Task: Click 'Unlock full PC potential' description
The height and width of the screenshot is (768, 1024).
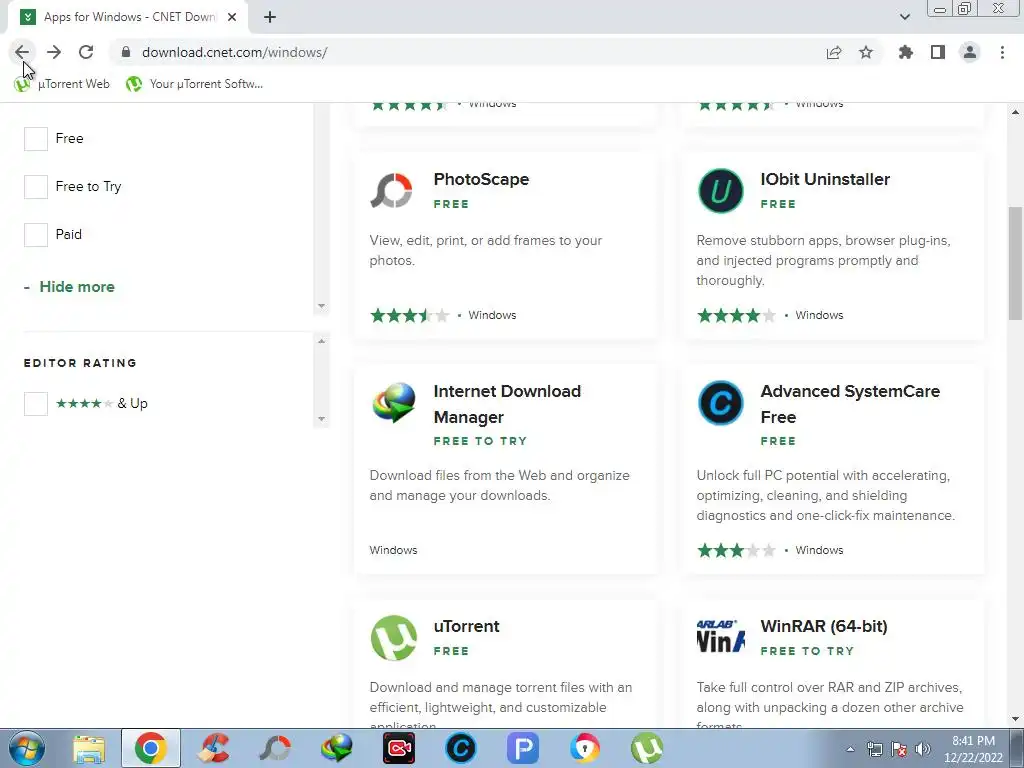Action: tap(825, 496)
